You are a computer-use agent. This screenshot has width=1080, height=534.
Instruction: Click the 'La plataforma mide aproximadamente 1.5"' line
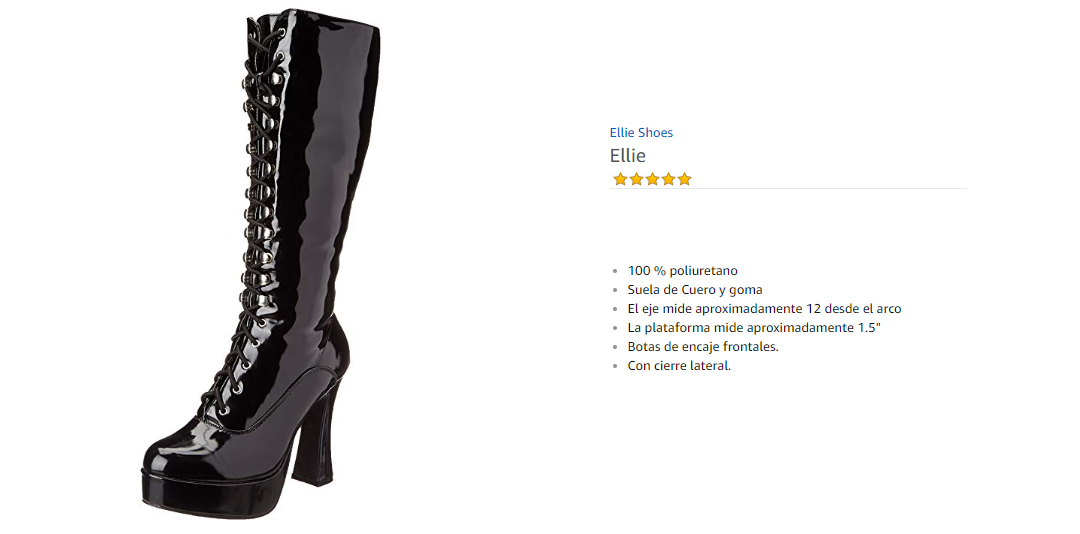(754, 328)
